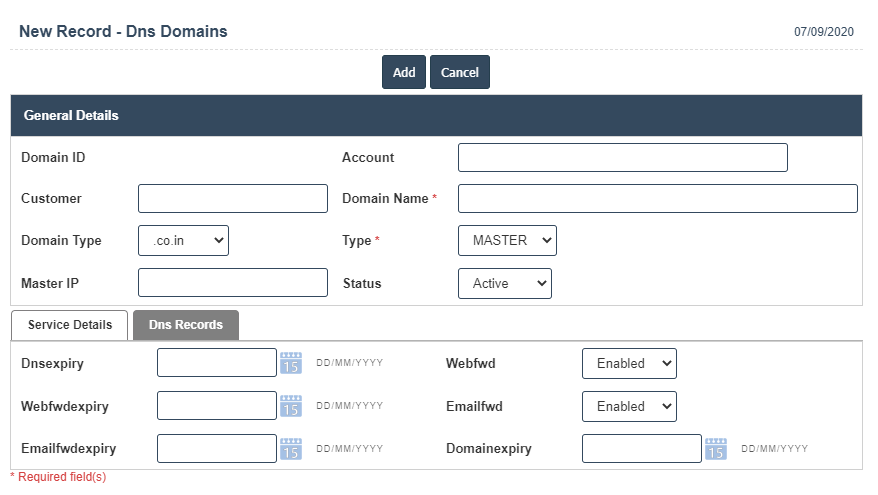Expand the Status dropdown showing Active
This screenshot has height=495, width=878.
coord(504,284)
